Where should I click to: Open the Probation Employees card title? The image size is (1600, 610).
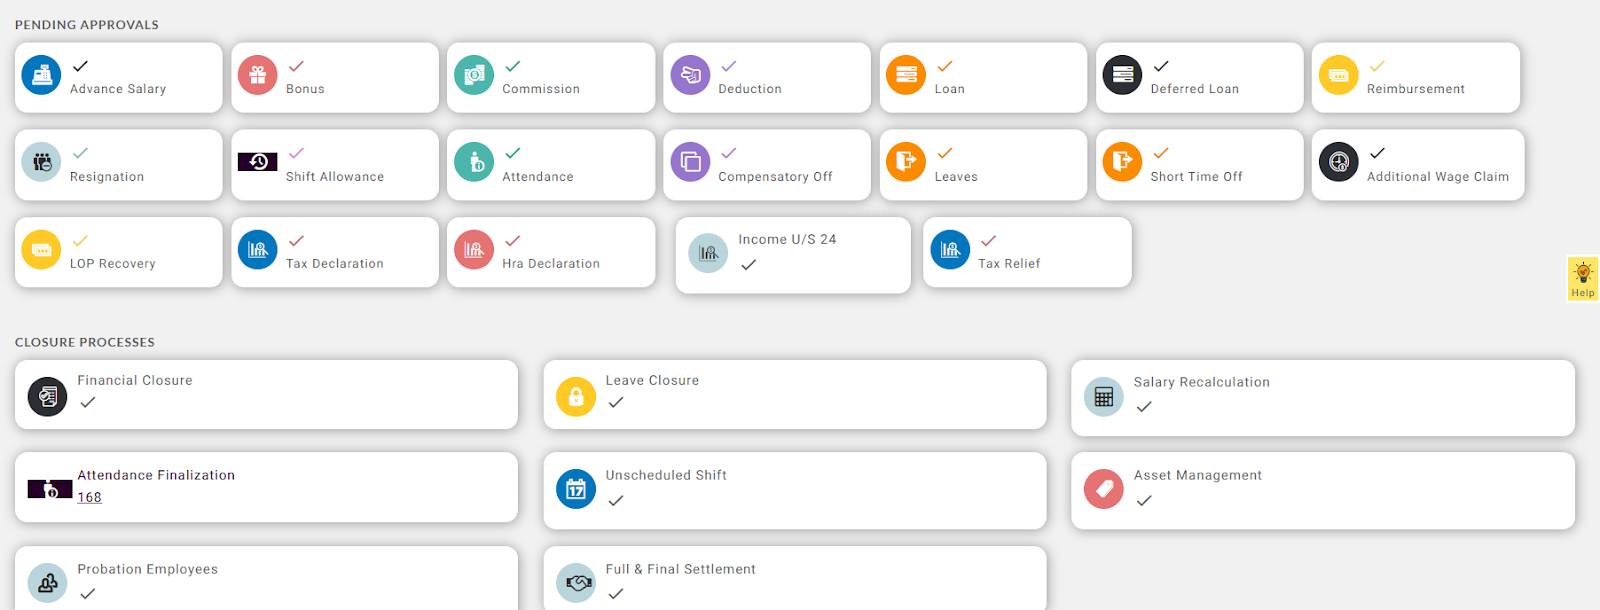point(148,569)
